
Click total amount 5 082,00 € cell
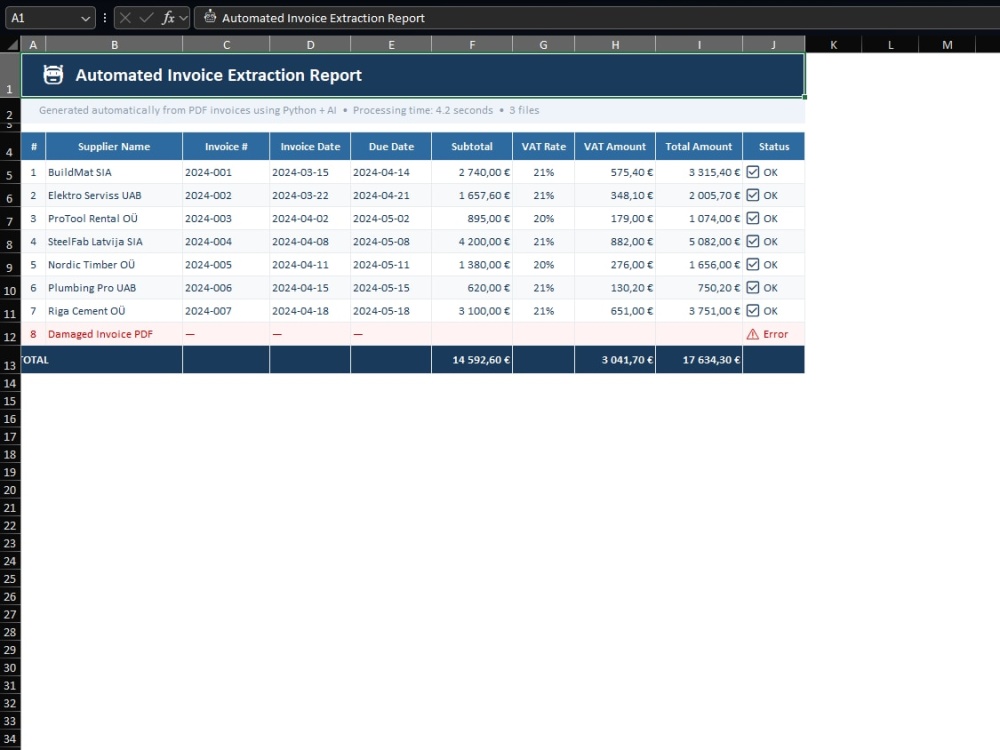699,241
